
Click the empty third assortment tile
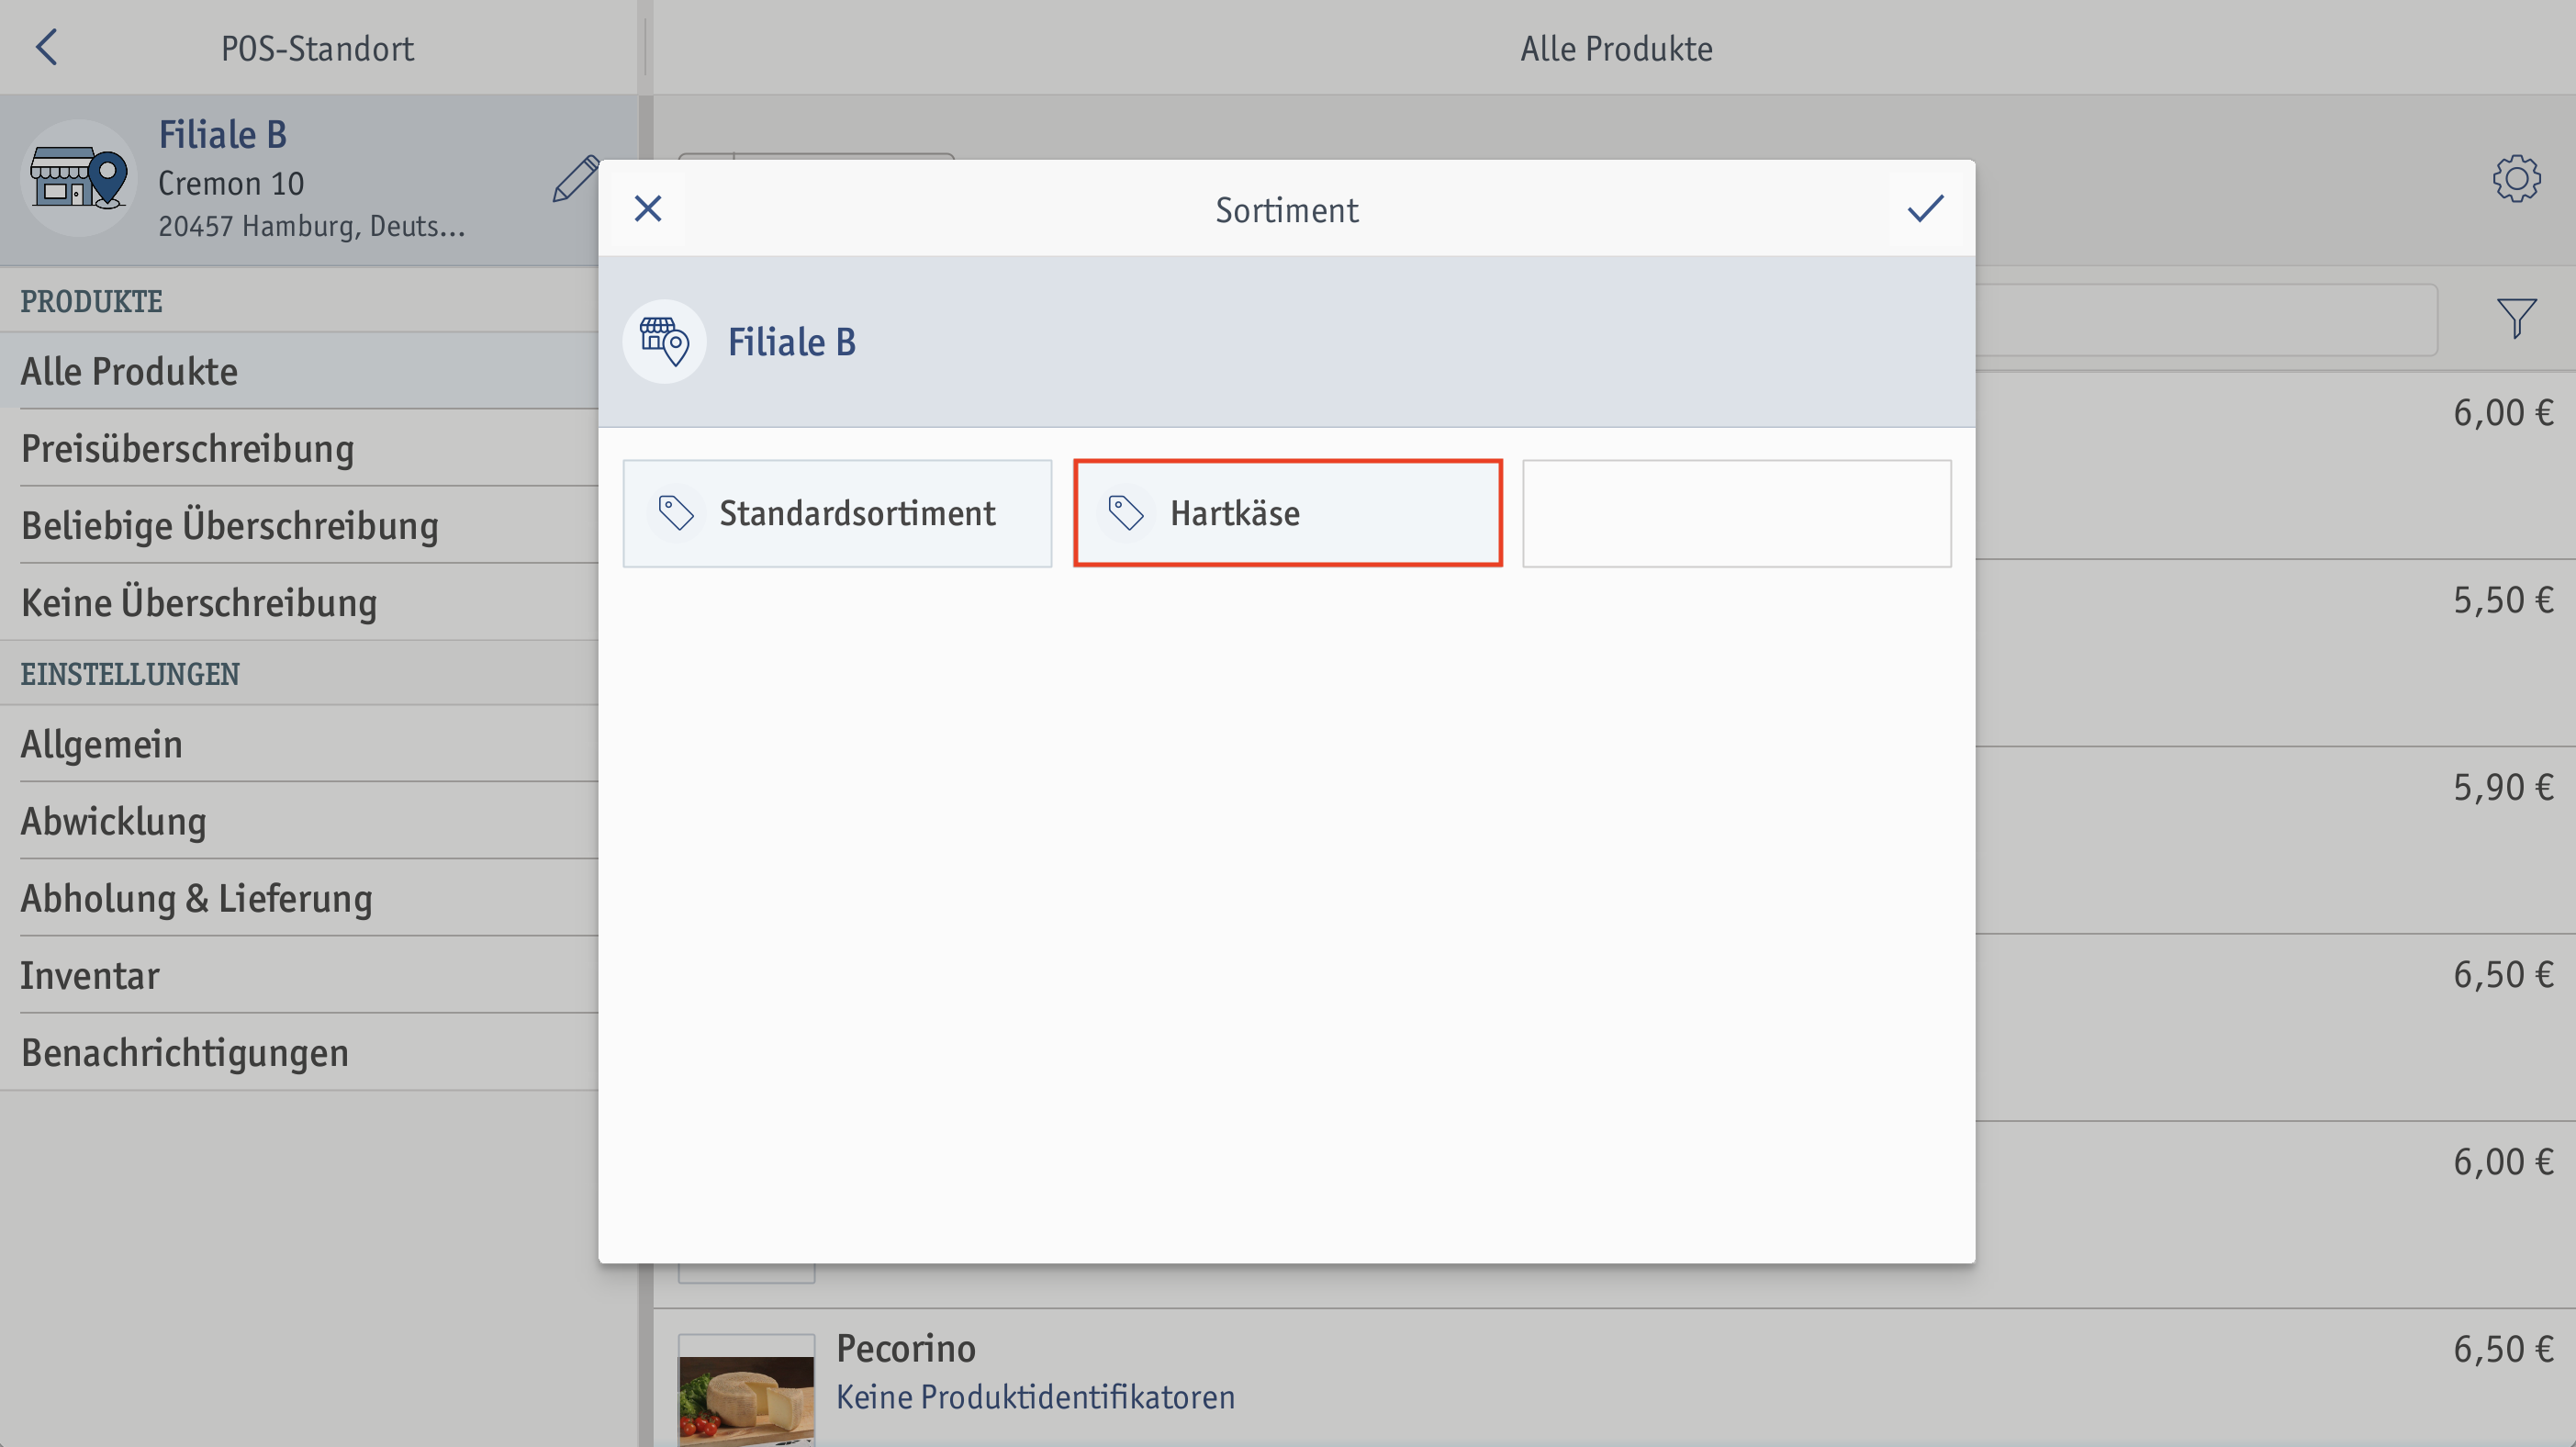coord(1737,513)
